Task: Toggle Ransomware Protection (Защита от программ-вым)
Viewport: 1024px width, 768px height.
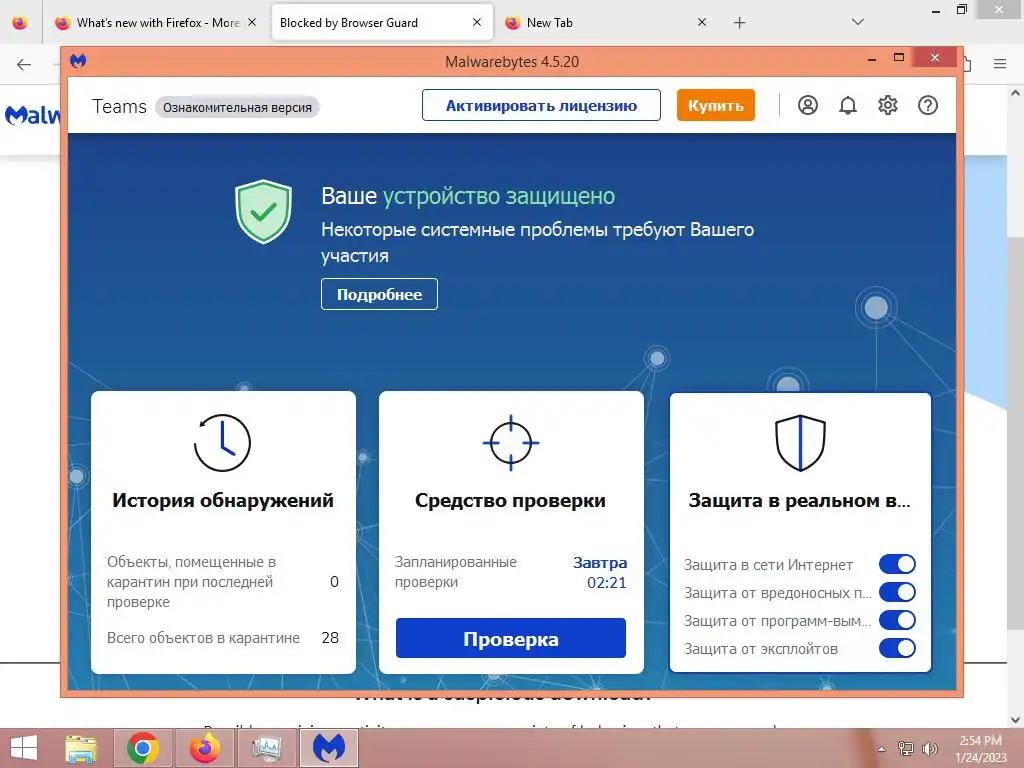Action: [897, 620]
